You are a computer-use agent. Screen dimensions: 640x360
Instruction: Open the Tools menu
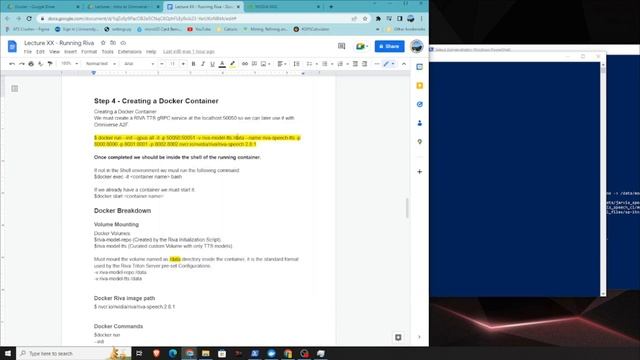tap(107, 52)
